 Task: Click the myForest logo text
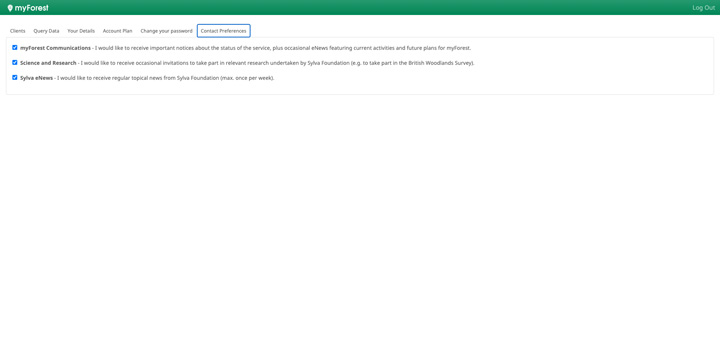[x=31, y=8]
